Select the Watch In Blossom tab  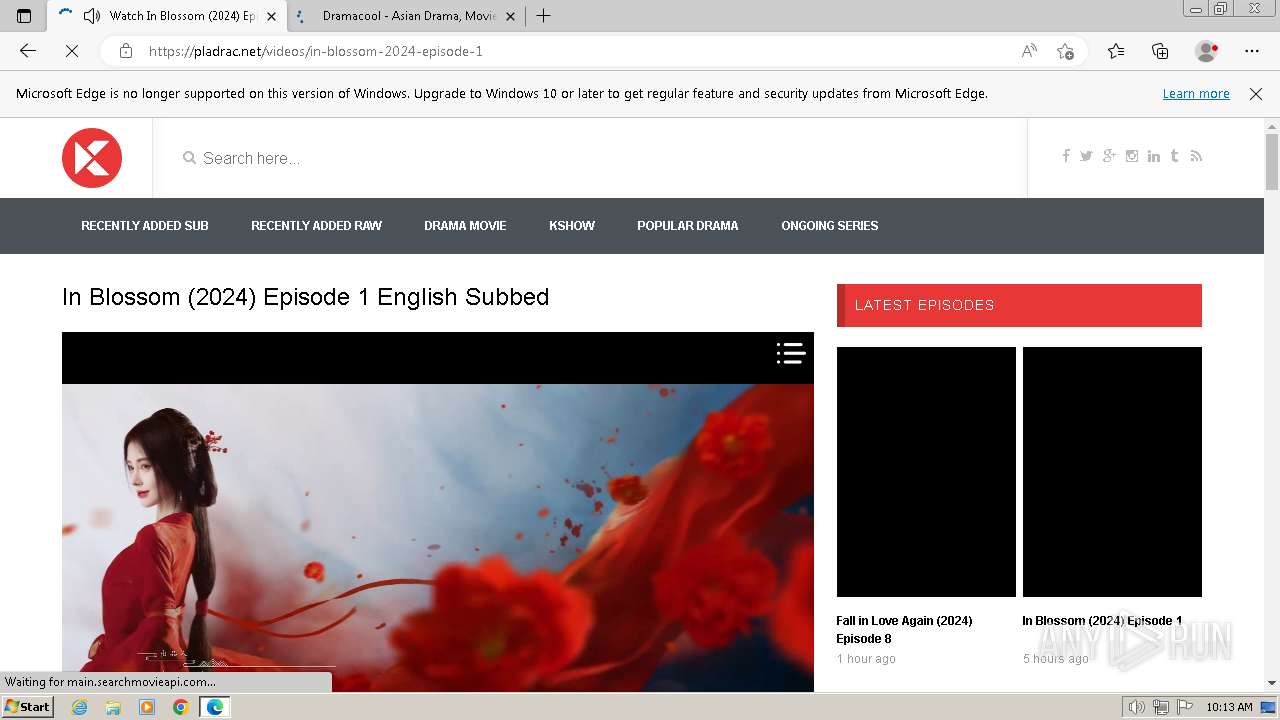pyautogui.click(x=167, y=16)
